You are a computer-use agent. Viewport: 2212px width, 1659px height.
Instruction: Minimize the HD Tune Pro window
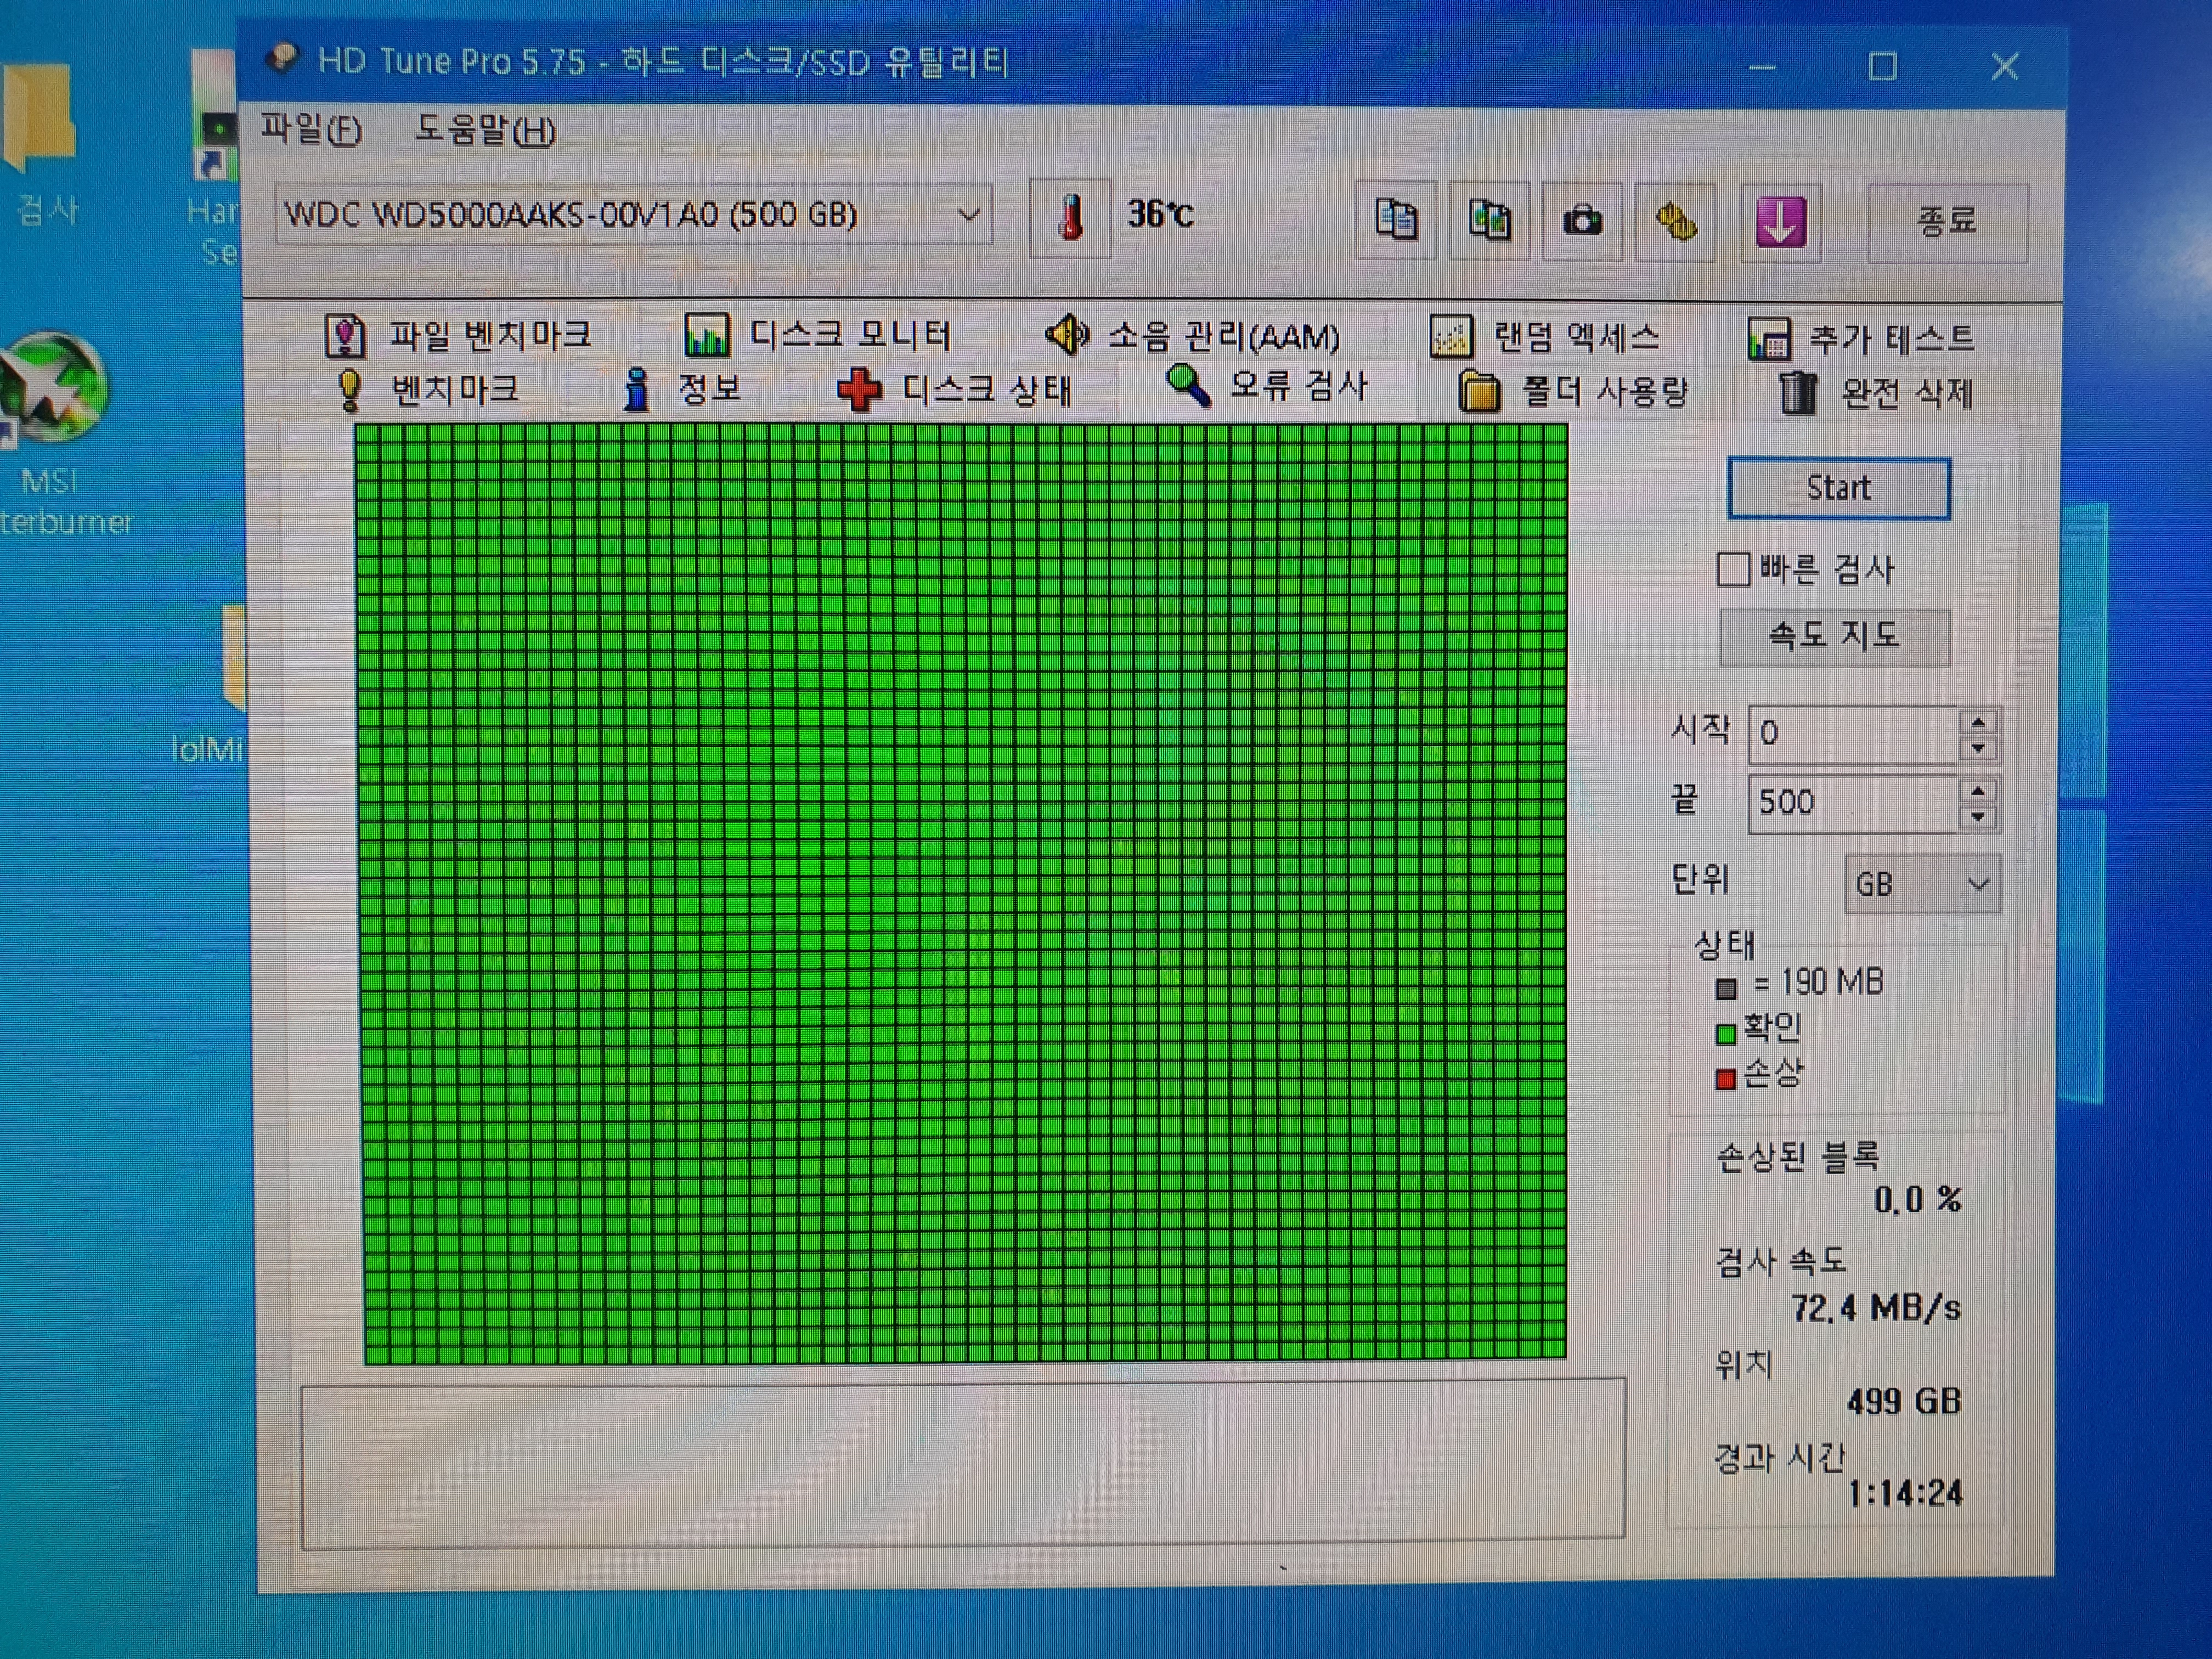[x=1763, y=67]
